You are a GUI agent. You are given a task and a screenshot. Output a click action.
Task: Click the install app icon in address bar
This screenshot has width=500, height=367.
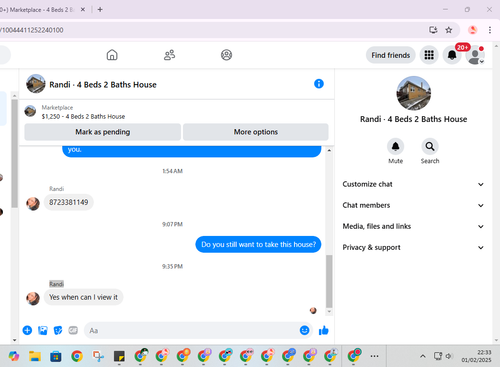[433, 30]
